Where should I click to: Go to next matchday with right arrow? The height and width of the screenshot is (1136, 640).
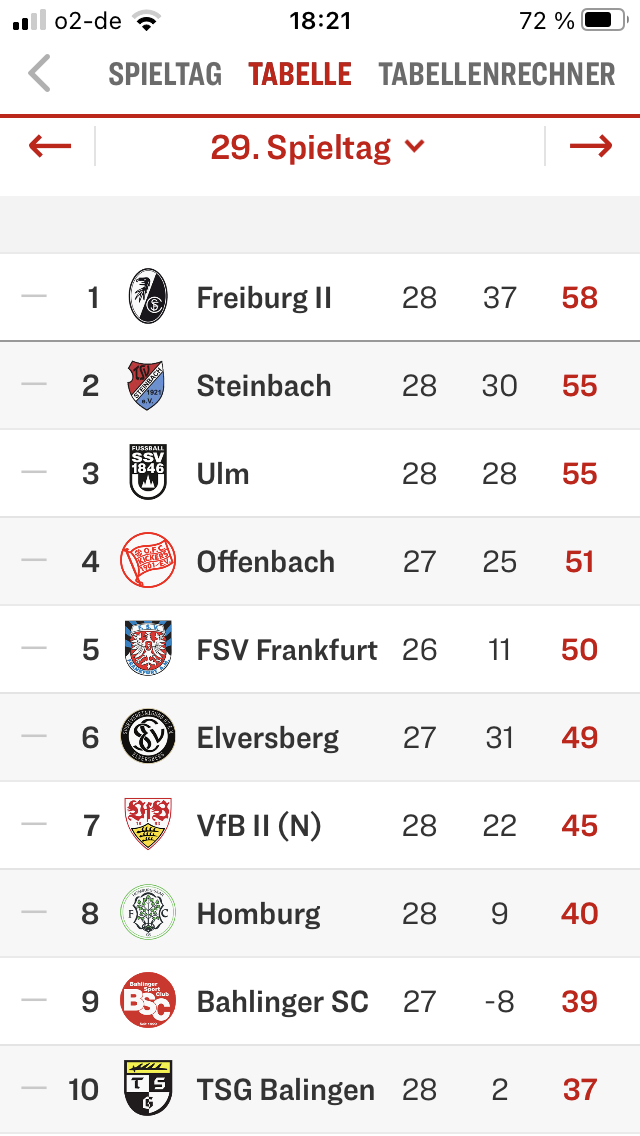tap(591, 147)
